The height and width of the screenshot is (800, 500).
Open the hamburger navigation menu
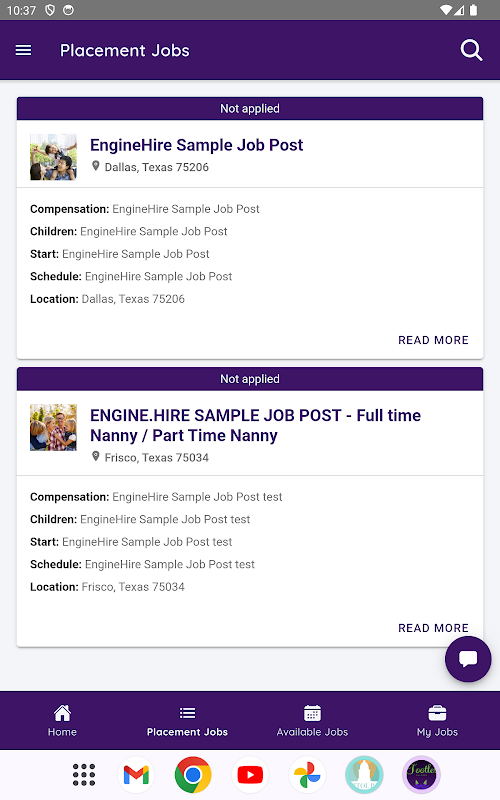click(23, 50)
